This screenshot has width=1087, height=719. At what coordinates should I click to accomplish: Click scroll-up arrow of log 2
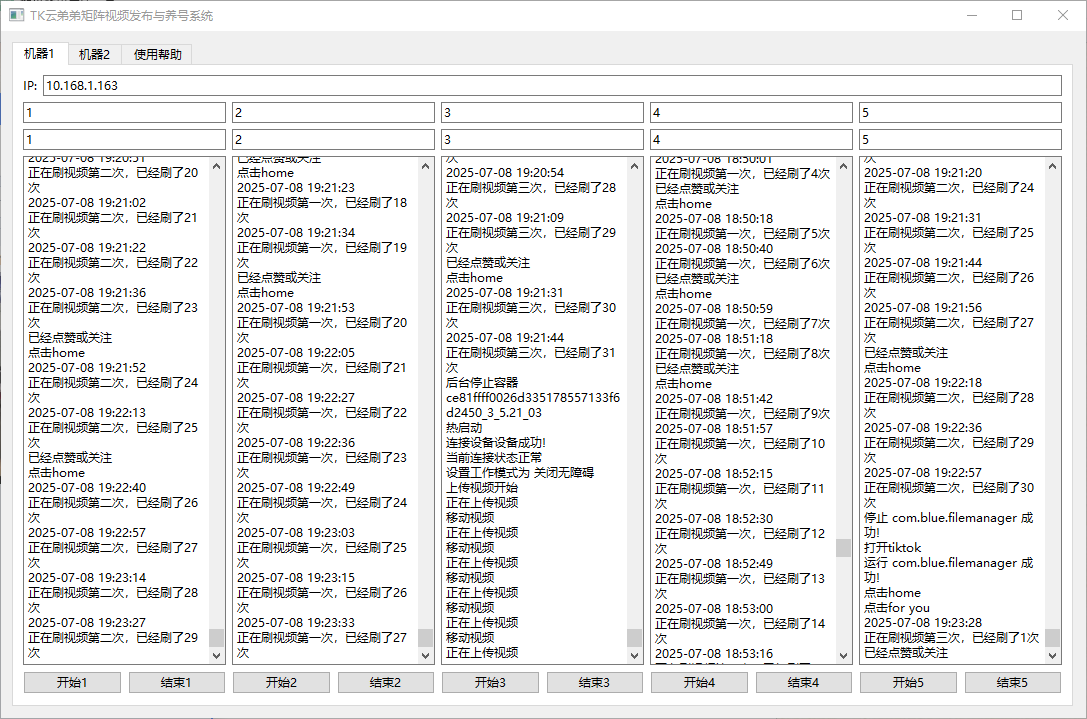coord(426,166)
